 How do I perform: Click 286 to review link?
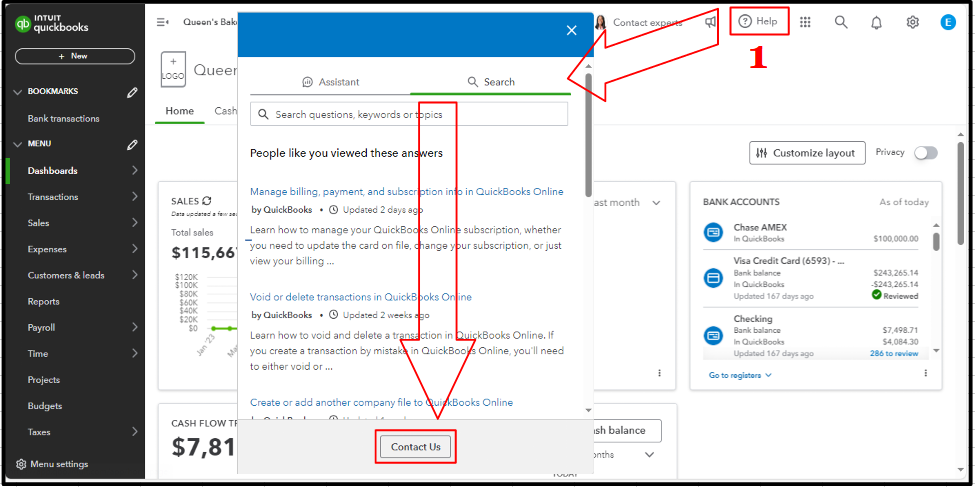click(x=894, y=353)
